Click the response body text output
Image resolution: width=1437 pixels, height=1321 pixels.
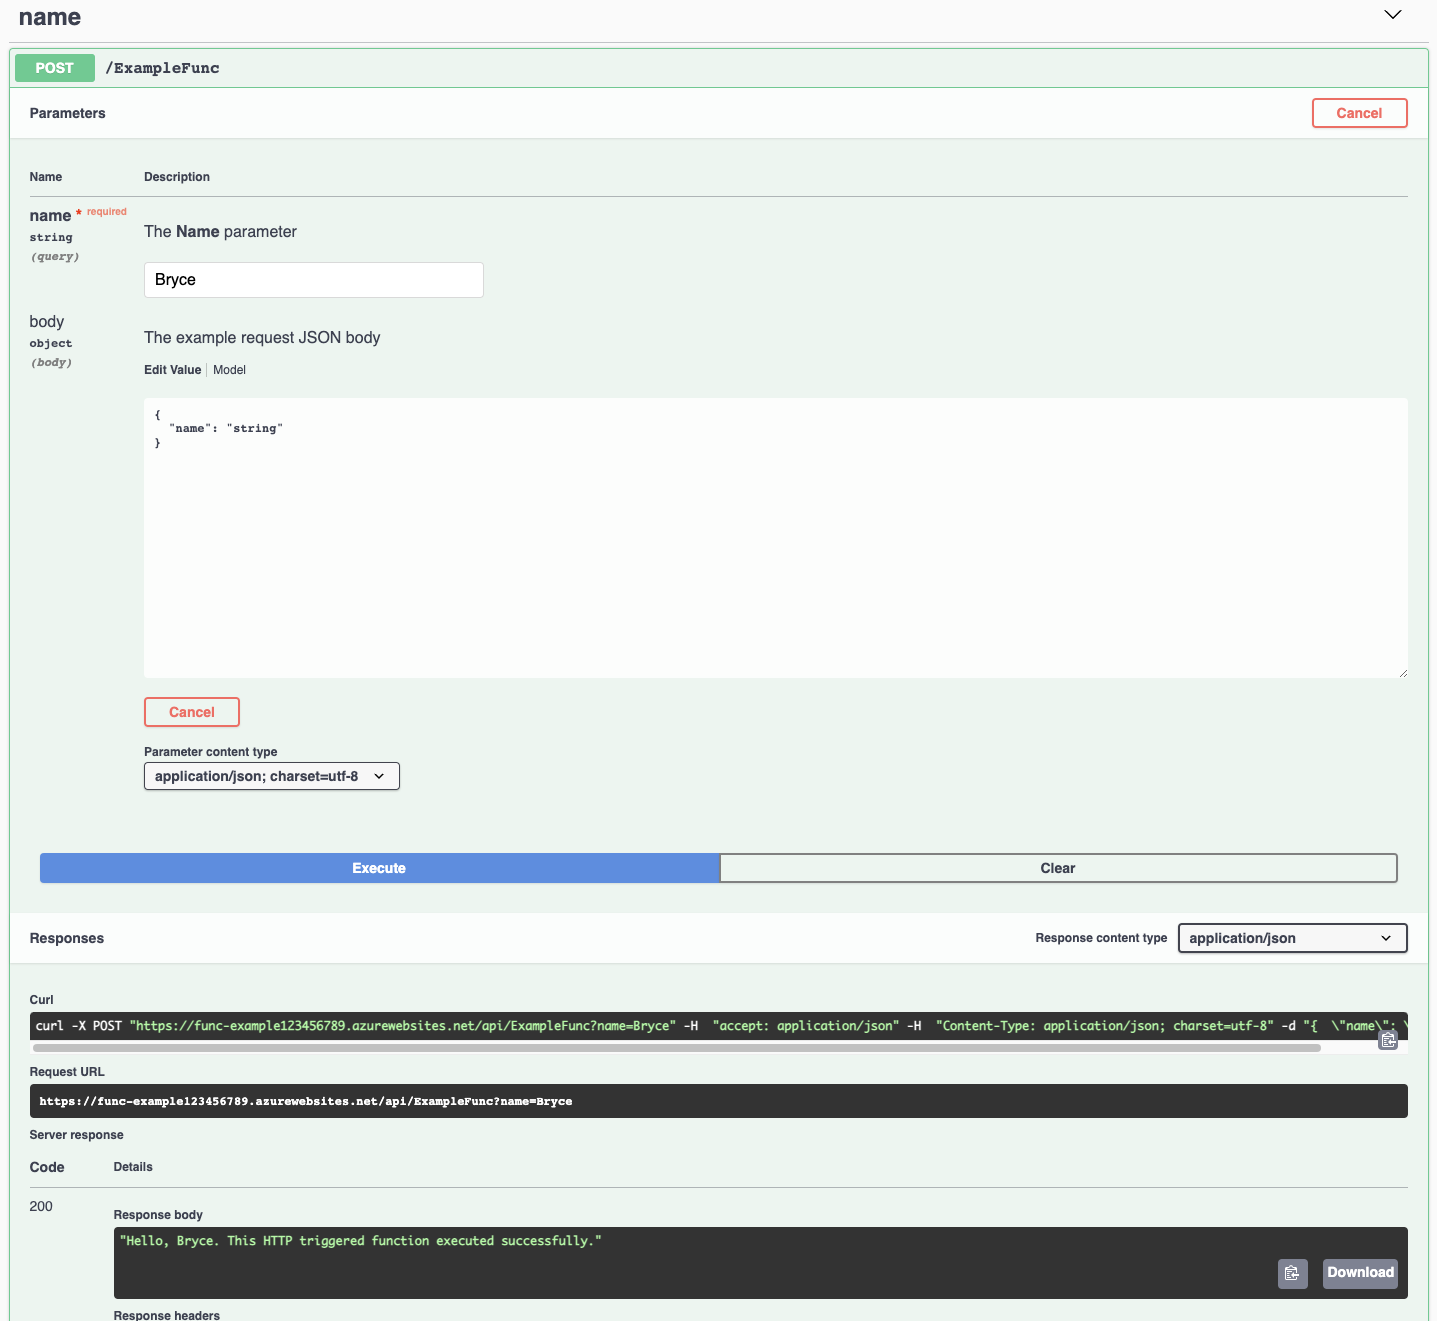(x=360, y=1241)
